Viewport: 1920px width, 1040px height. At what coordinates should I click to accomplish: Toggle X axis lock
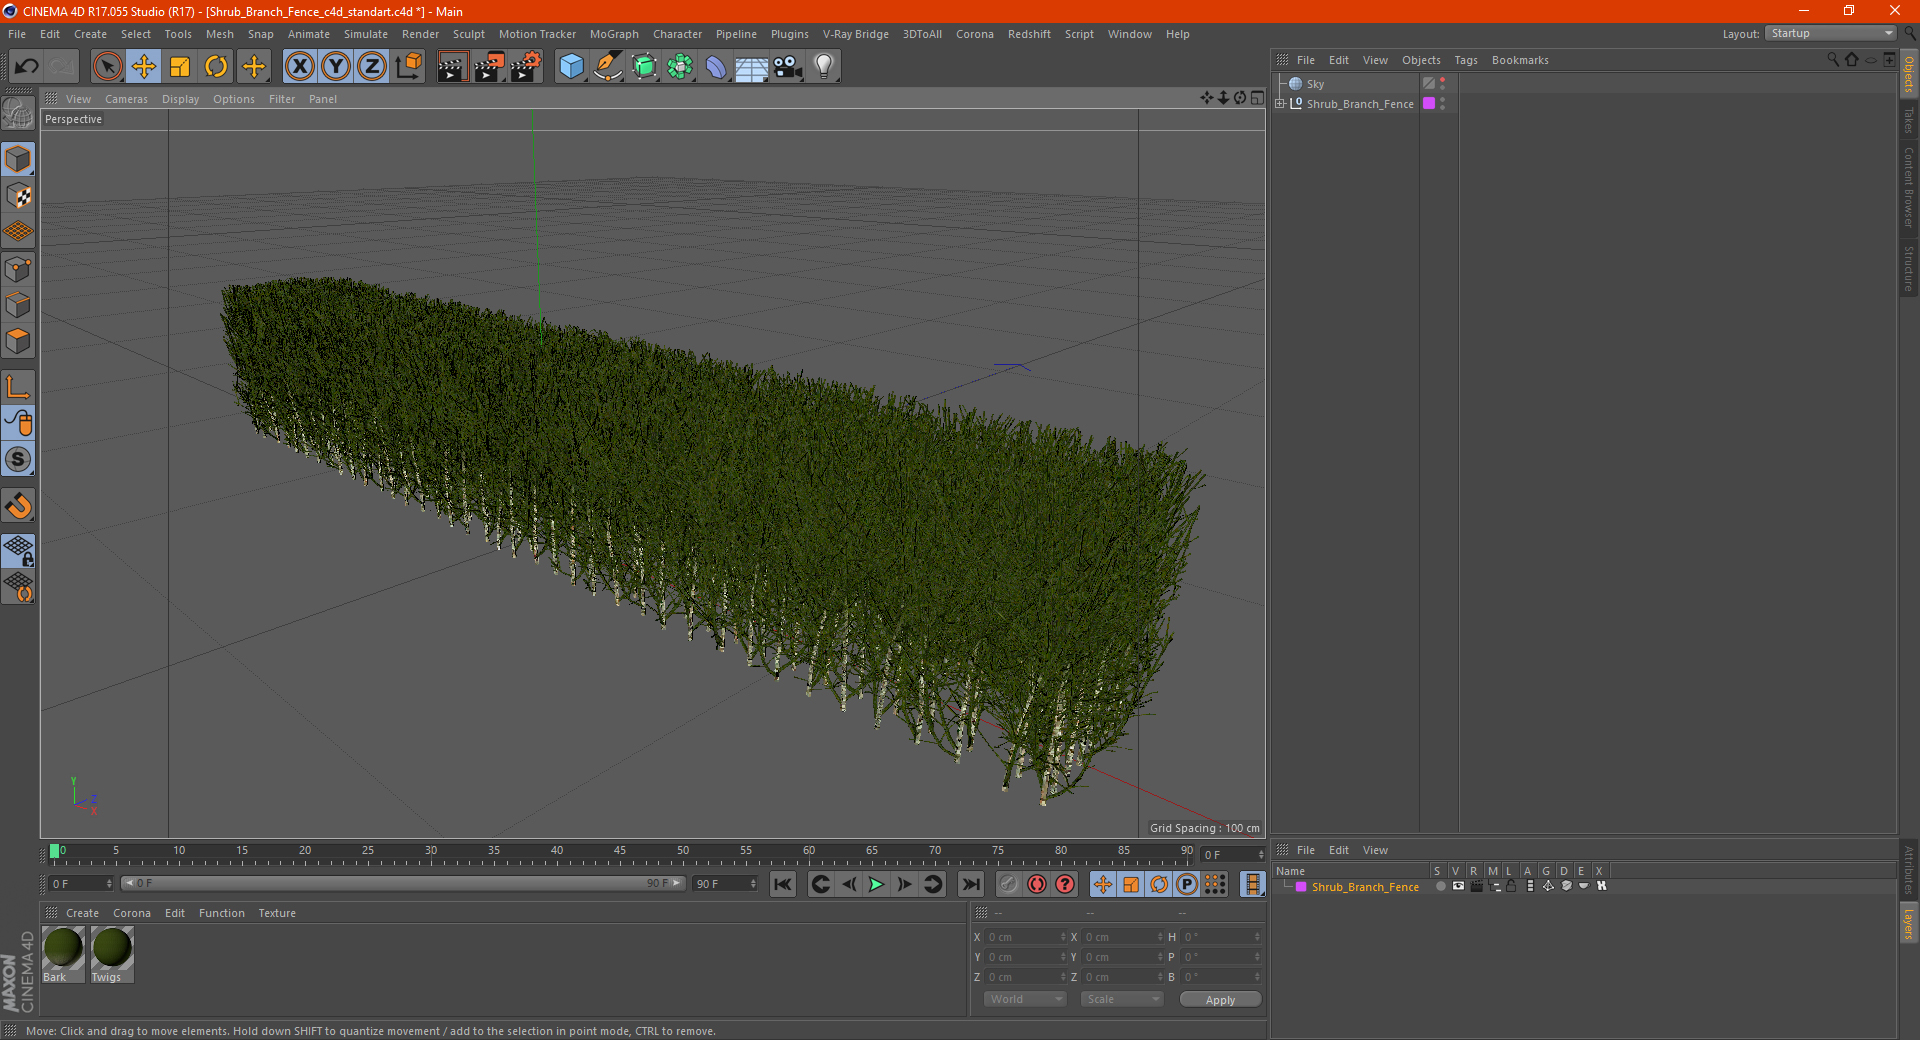click(299, 67)
